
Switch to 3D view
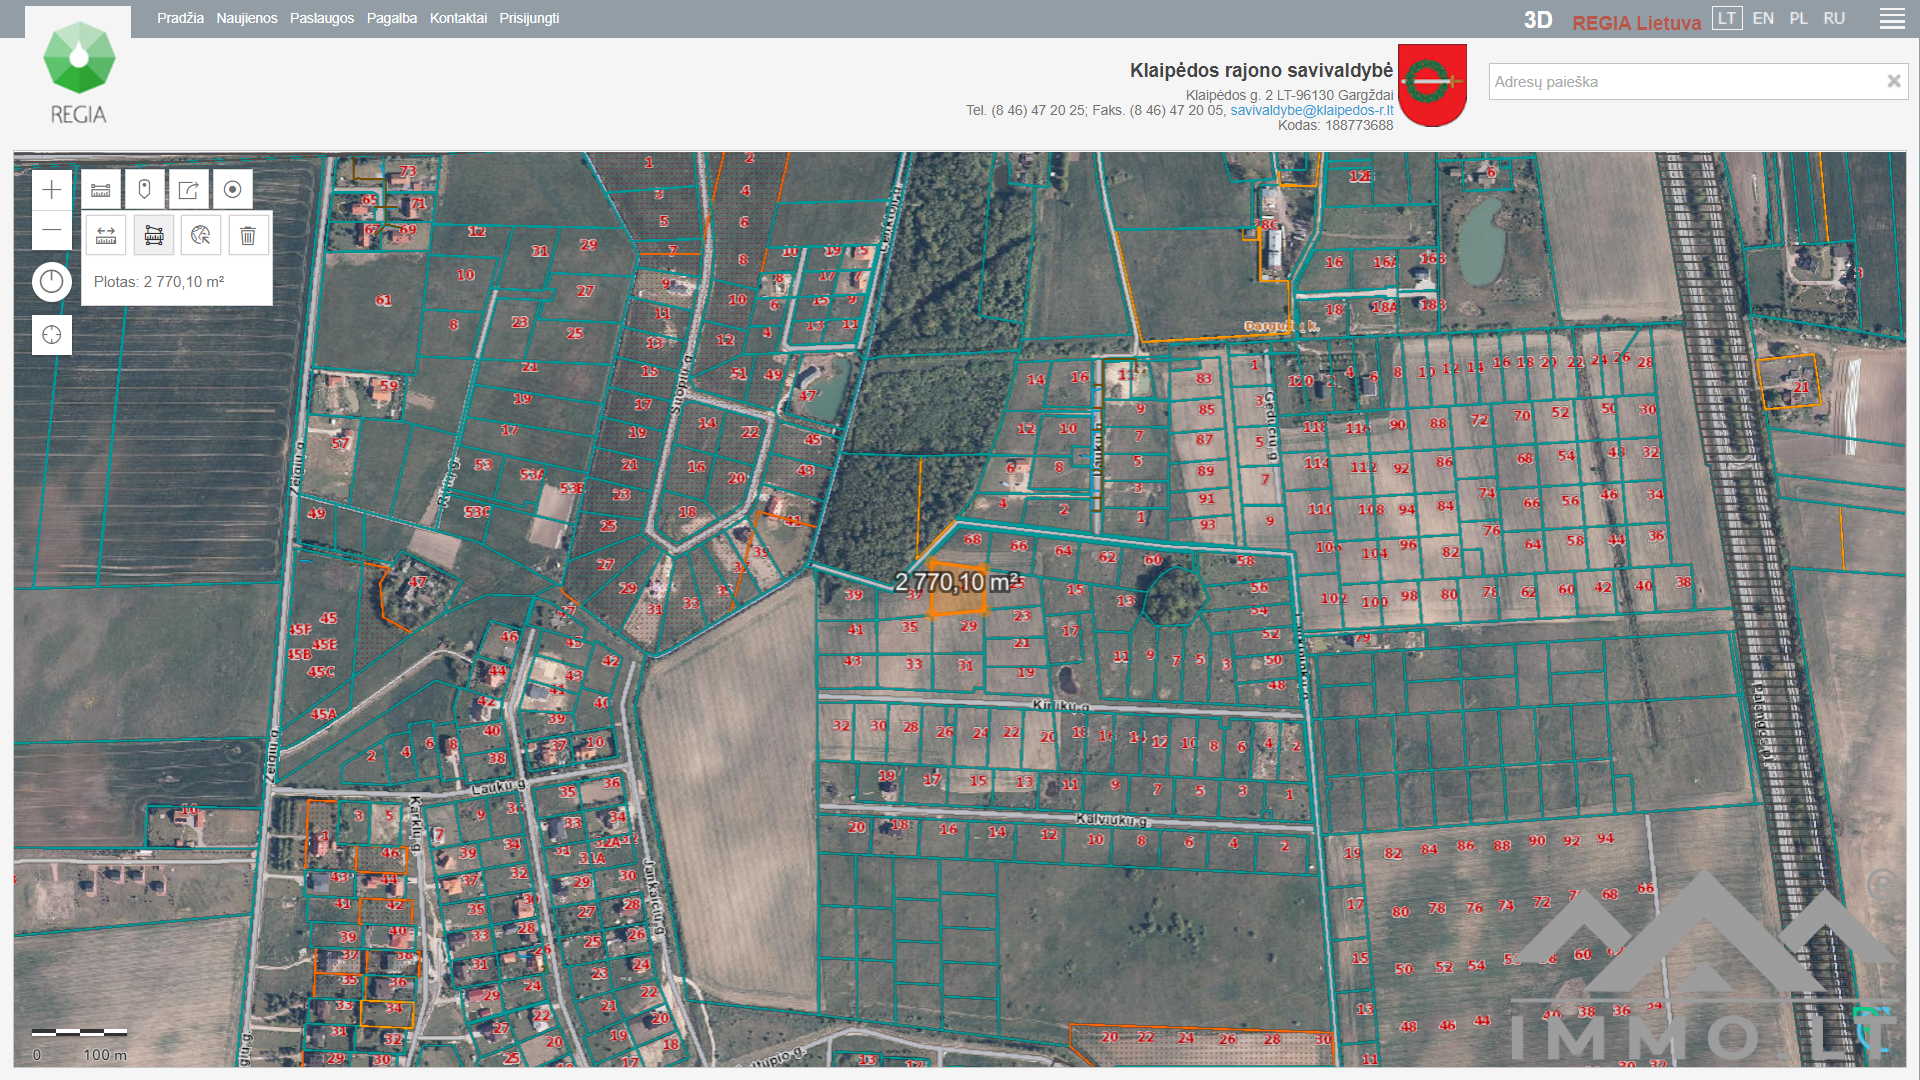[1537, 21]
